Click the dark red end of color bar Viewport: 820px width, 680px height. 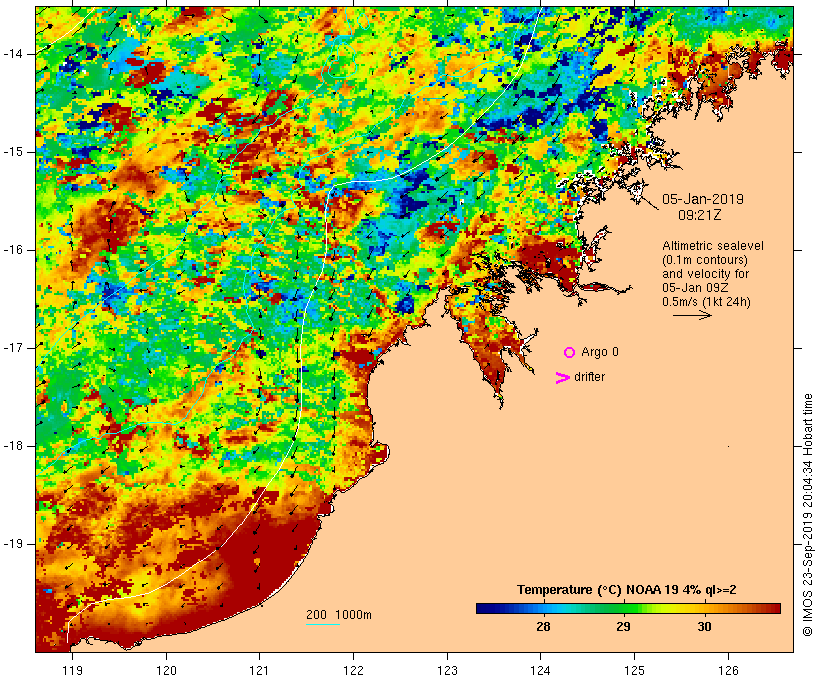pyautogui.click(x=774, y=608)
